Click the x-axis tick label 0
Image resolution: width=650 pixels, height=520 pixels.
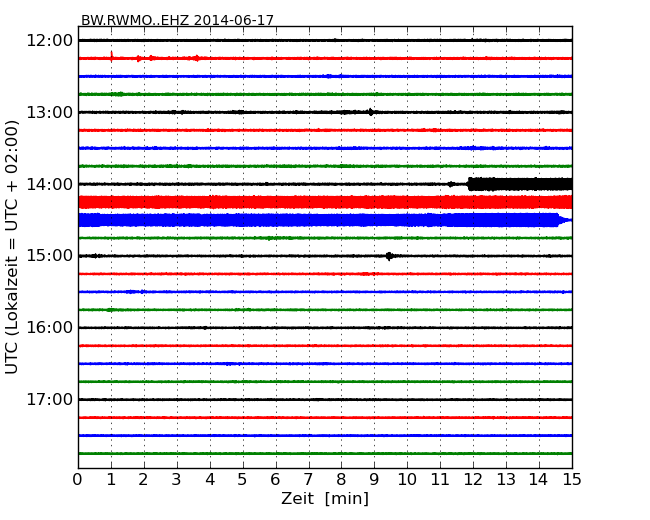tap(78, 480)
